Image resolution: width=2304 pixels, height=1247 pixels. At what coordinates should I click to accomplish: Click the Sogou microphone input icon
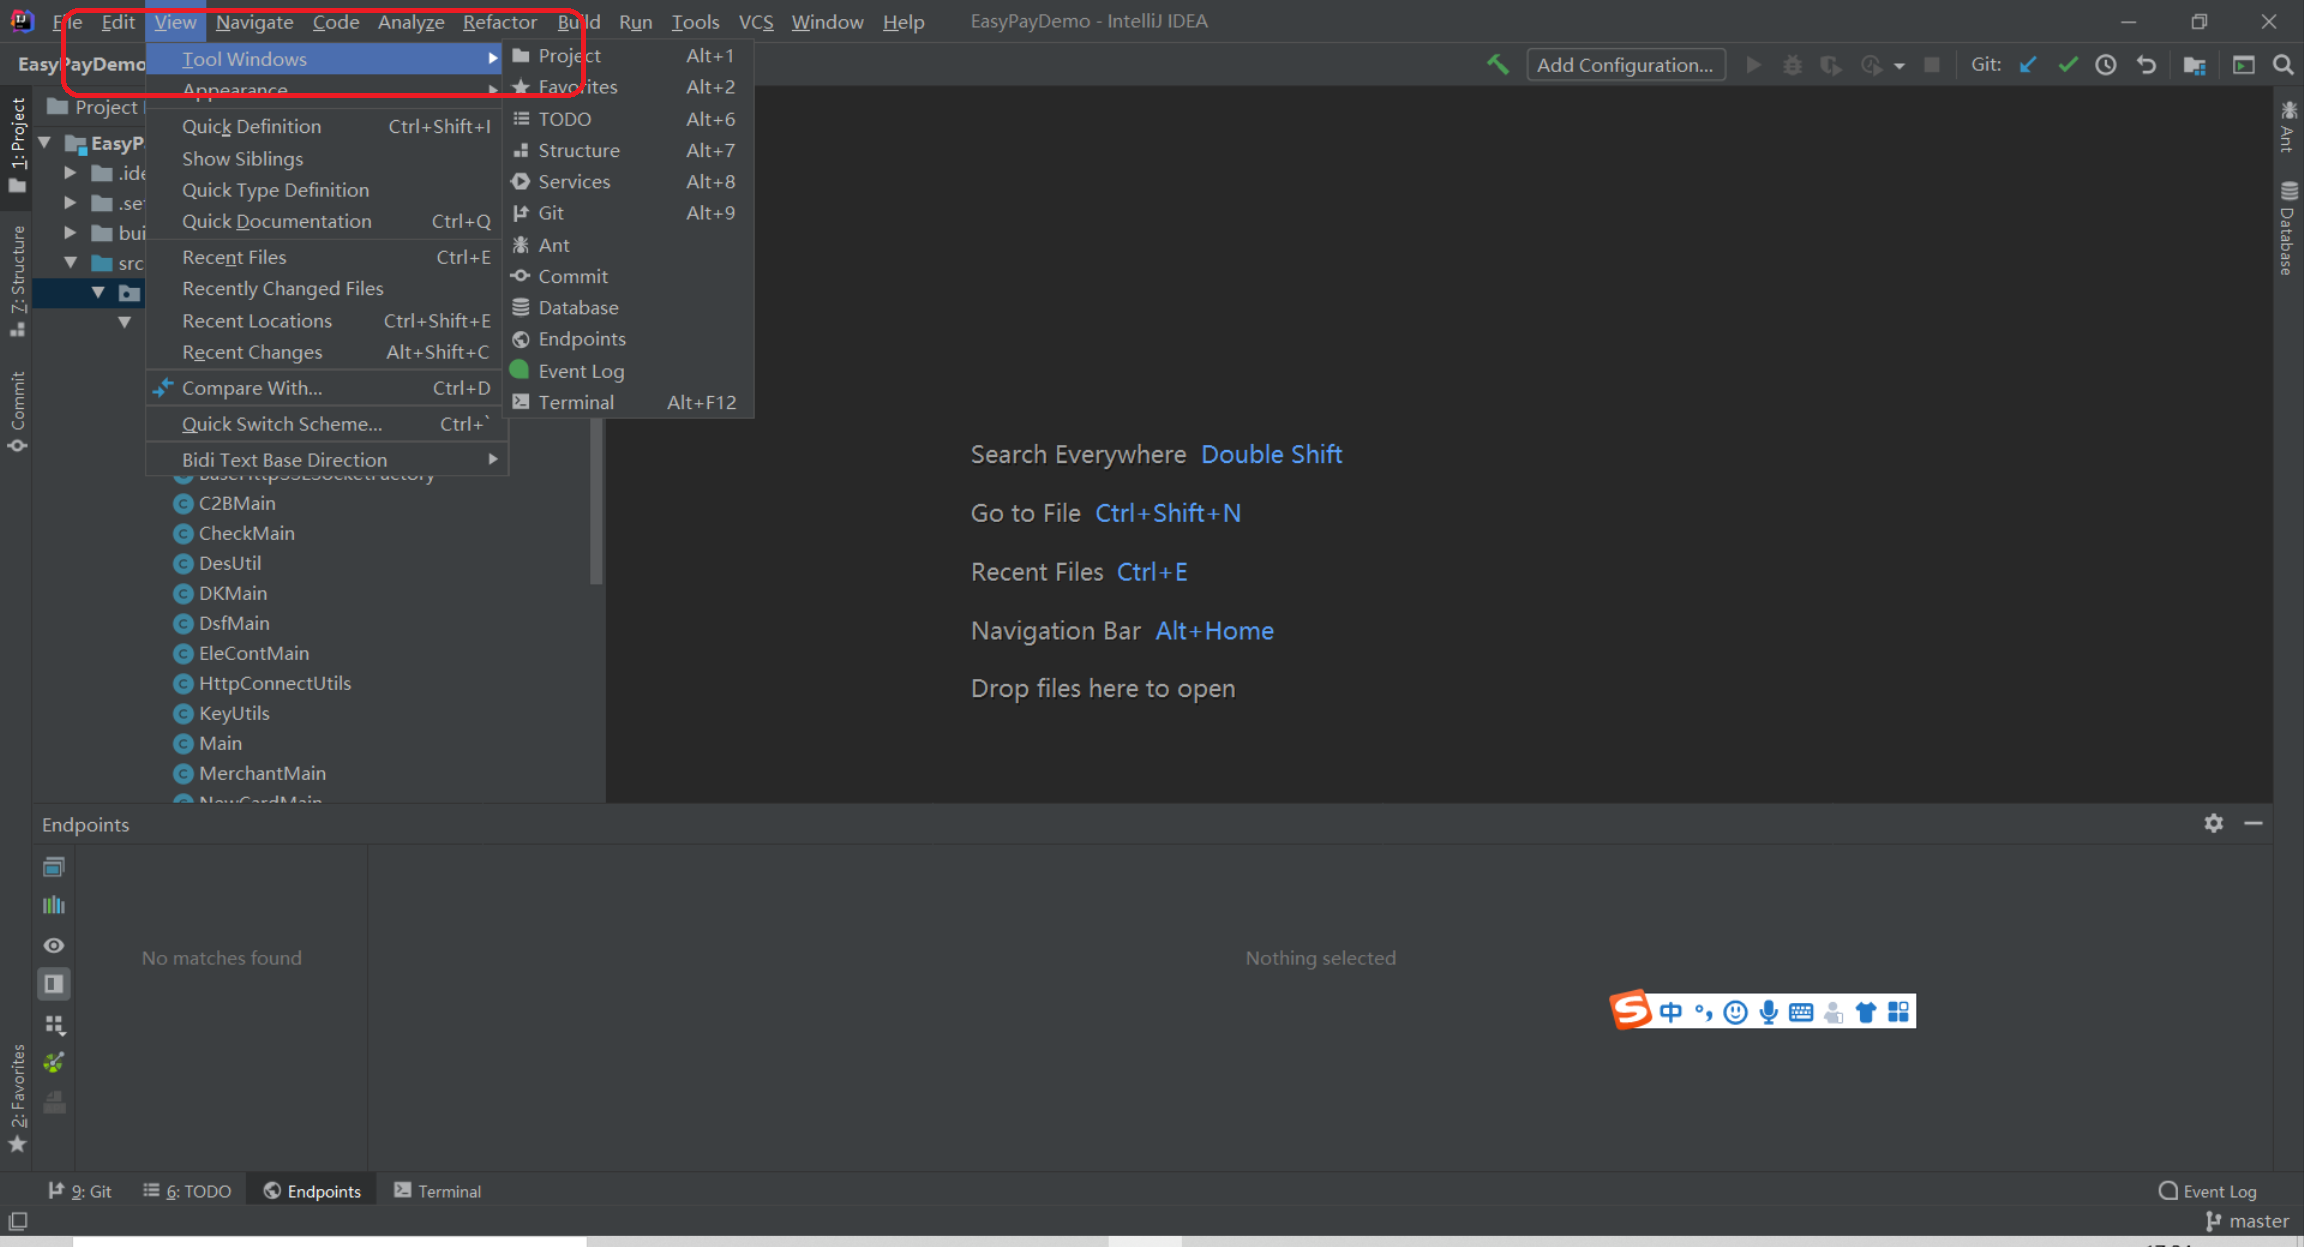(x=1768, y=1012)
